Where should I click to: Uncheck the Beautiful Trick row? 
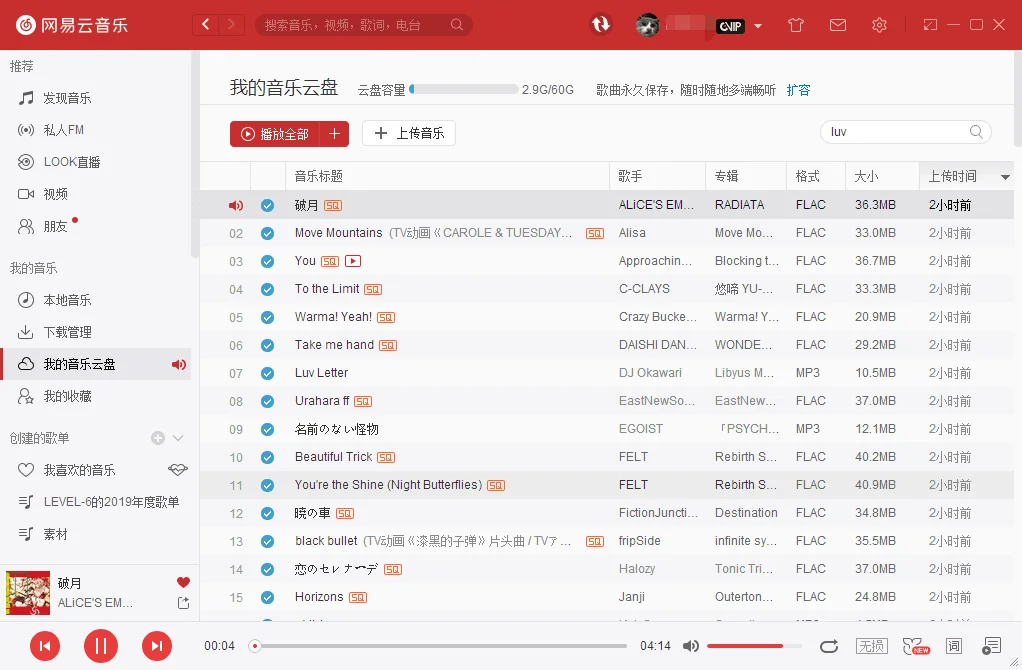point(268,457)
